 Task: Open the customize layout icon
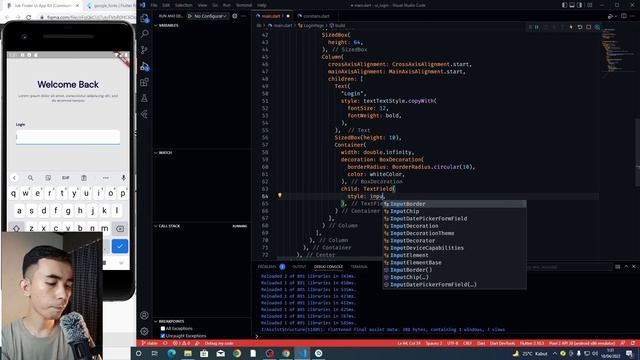tap(589, 5)
